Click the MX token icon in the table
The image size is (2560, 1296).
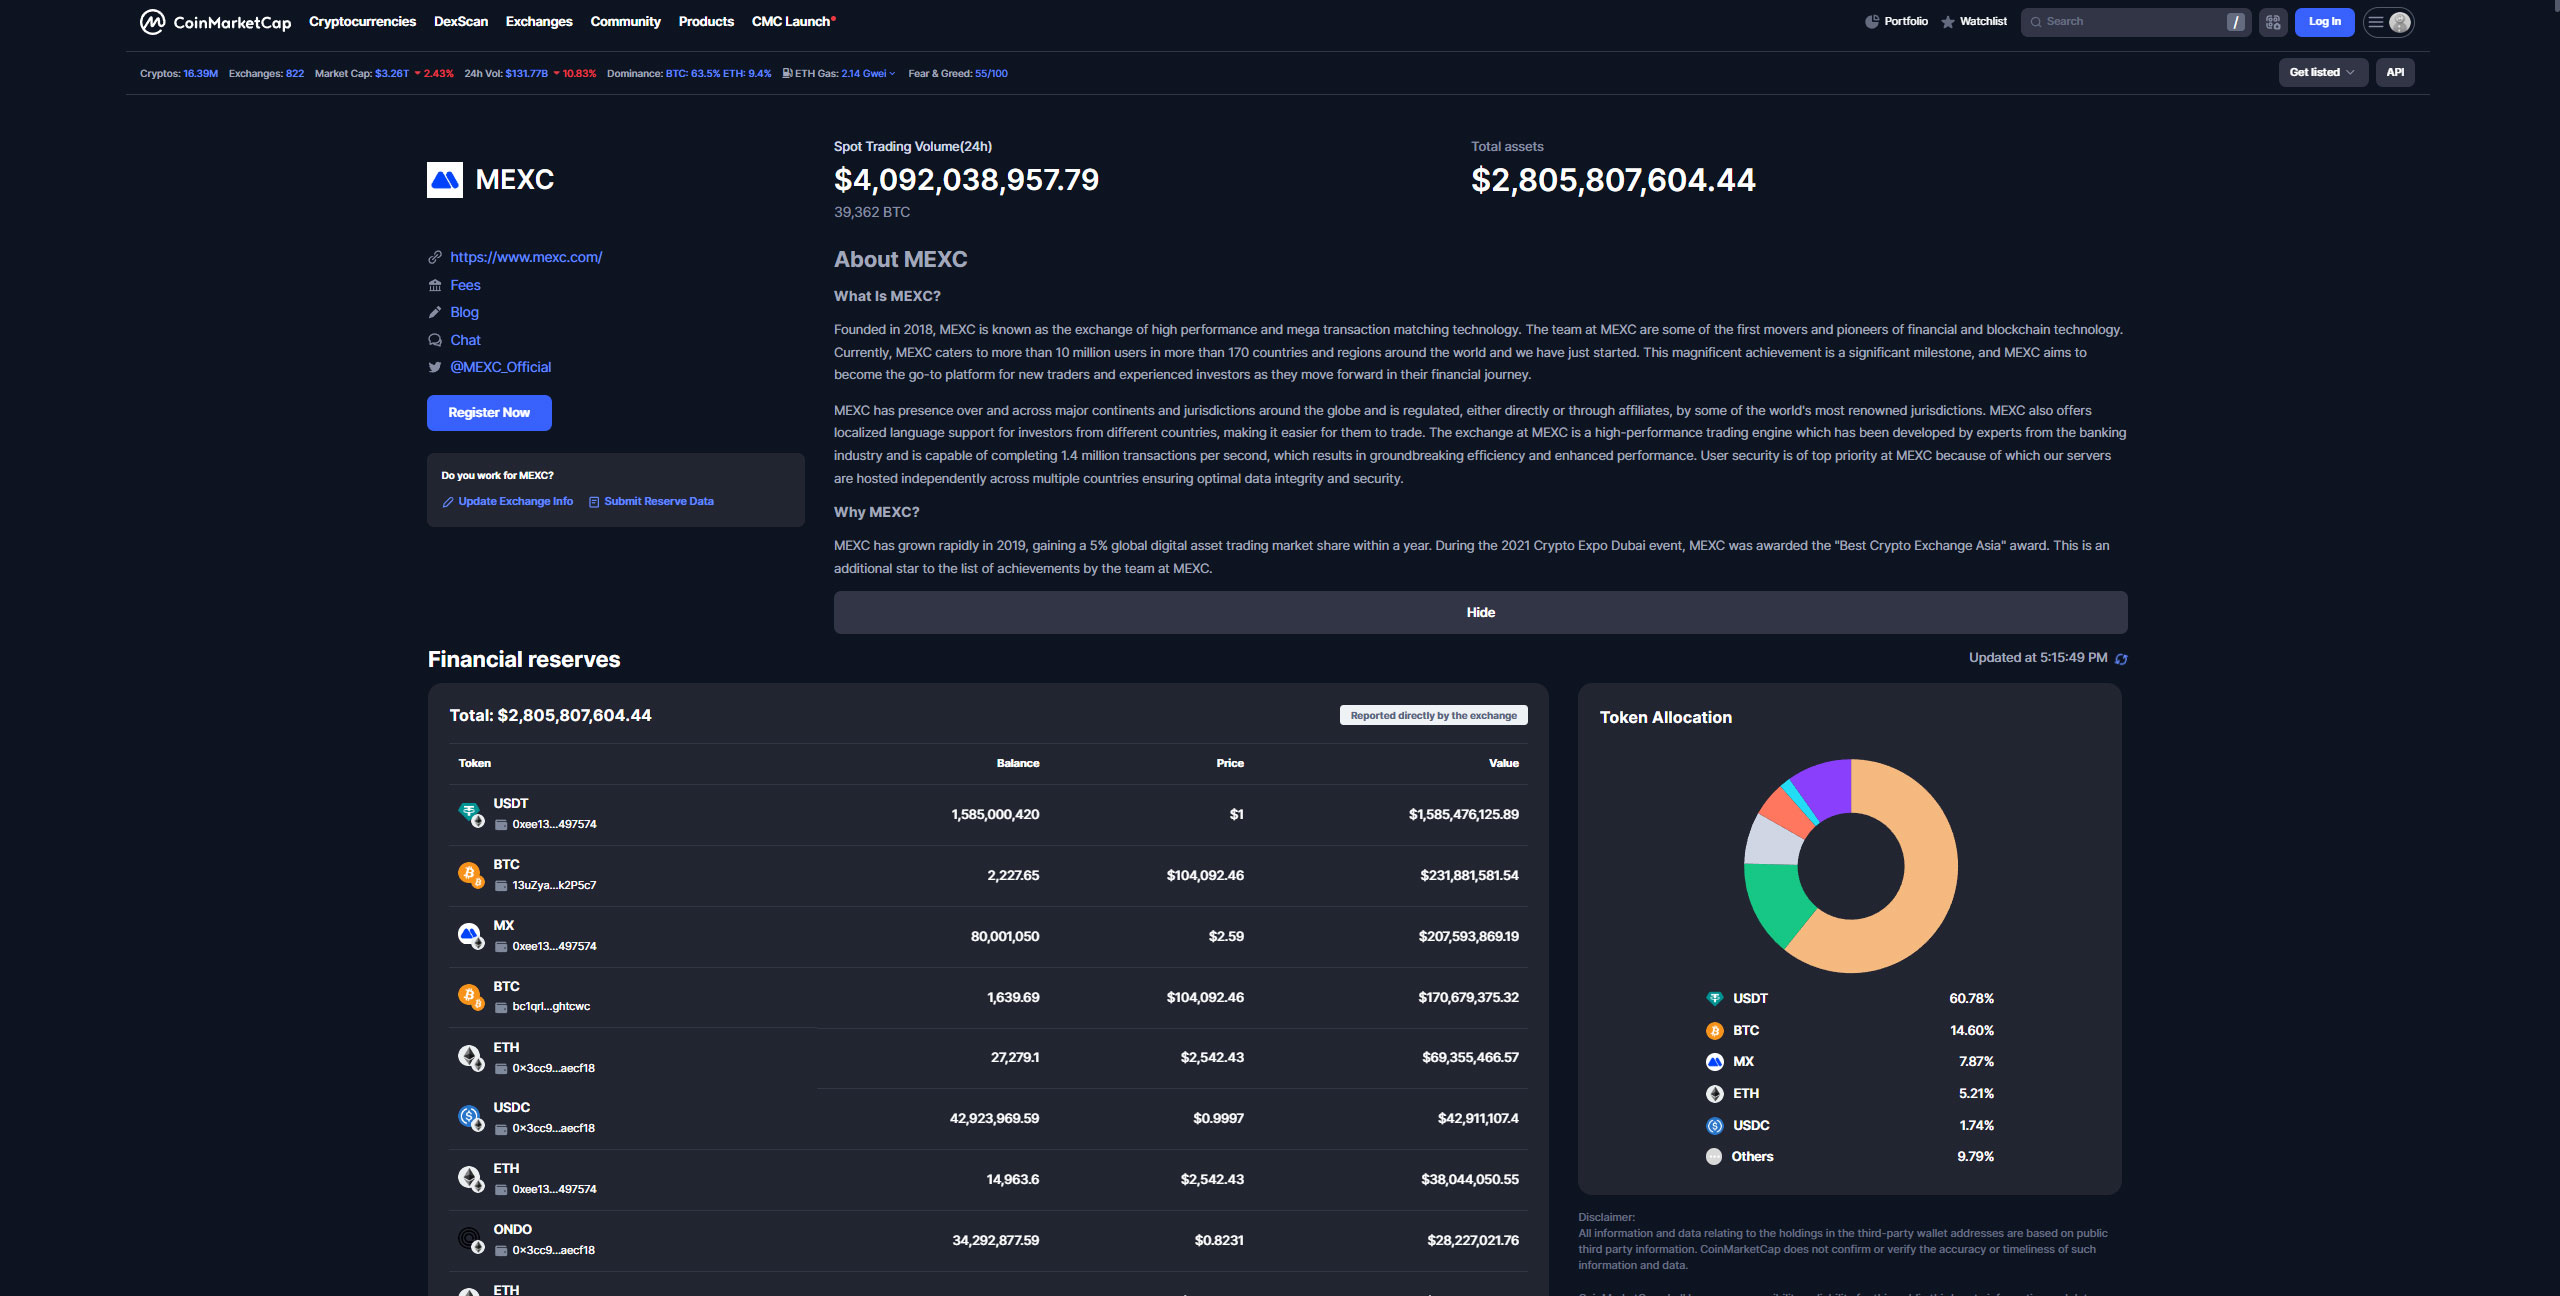click(470, 936)
